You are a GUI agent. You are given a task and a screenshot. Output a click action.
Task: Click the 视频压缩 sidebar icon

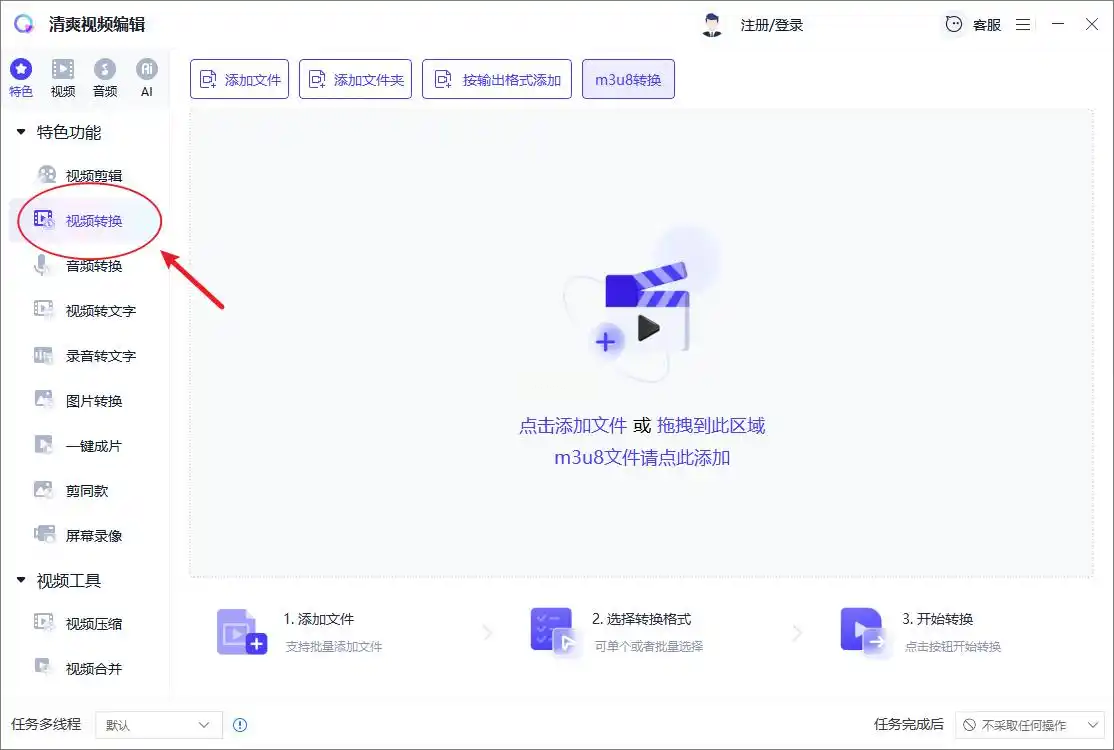tap(44, 623)
